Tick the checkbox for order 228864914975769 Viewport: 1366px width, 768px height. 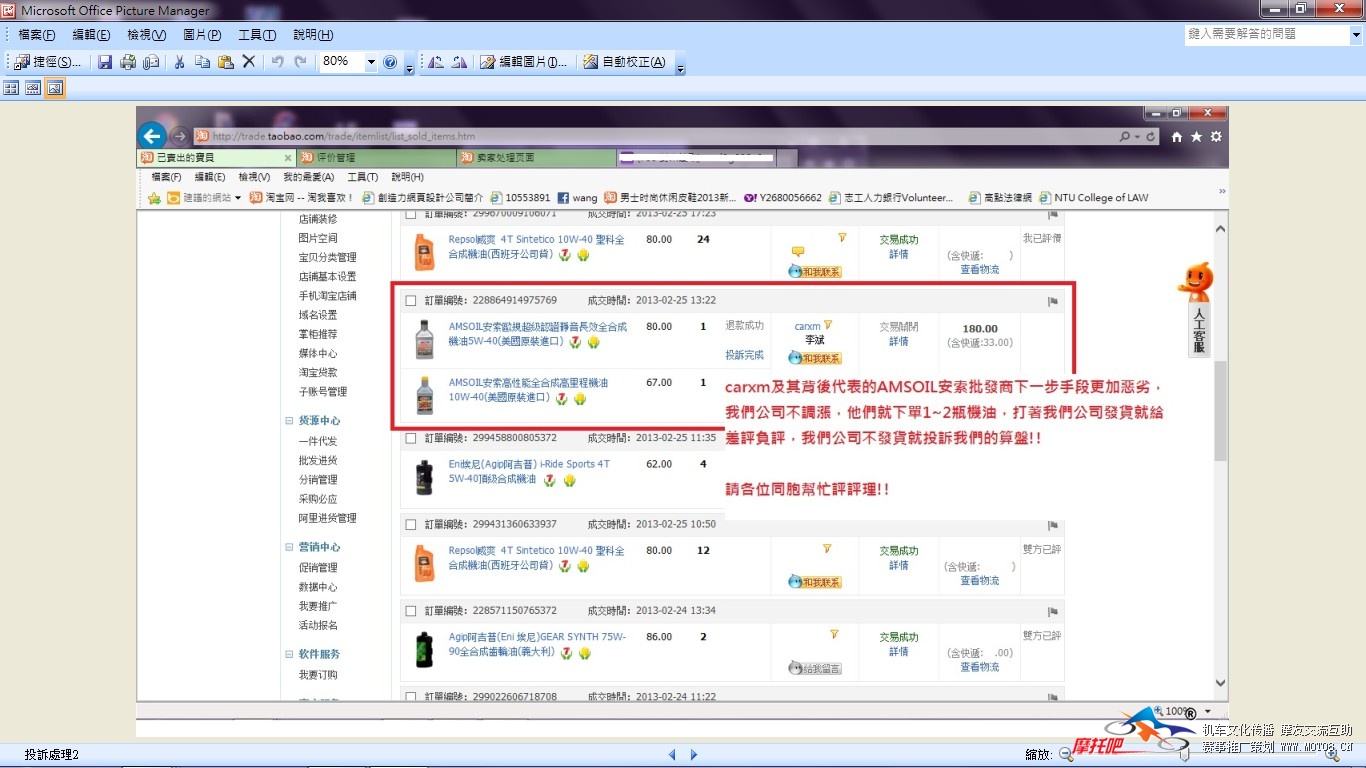pyautogui.click(x=410, y=301)
